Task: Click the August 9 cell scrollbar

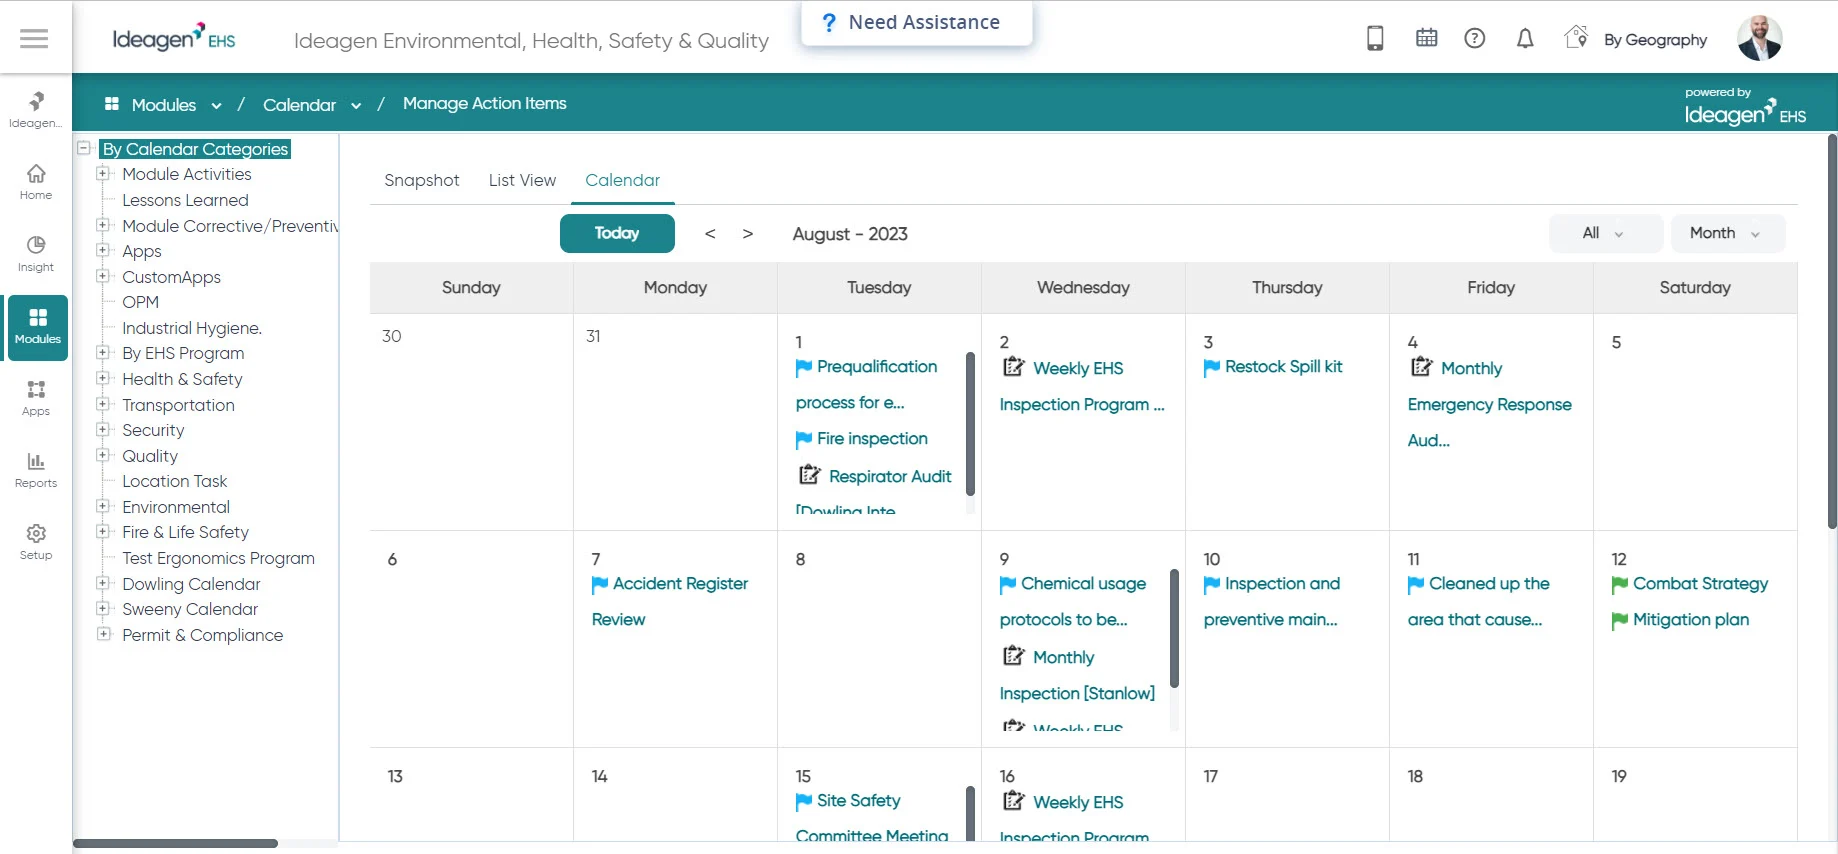Action: 1174,628
